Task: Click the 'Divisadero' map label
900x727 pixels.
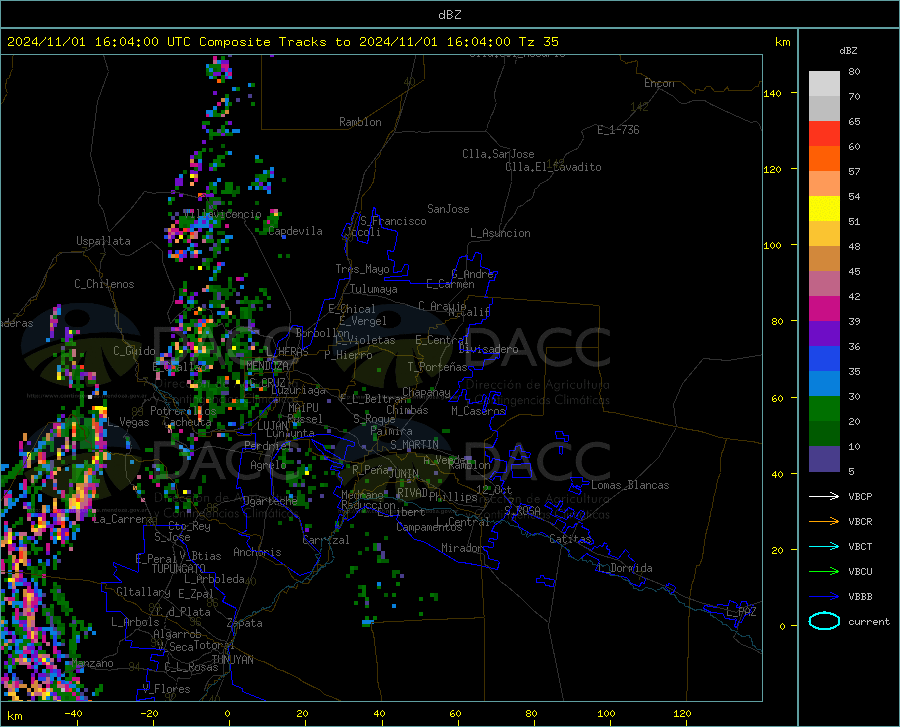Action: pyautogui.click(x=488, y=349)
